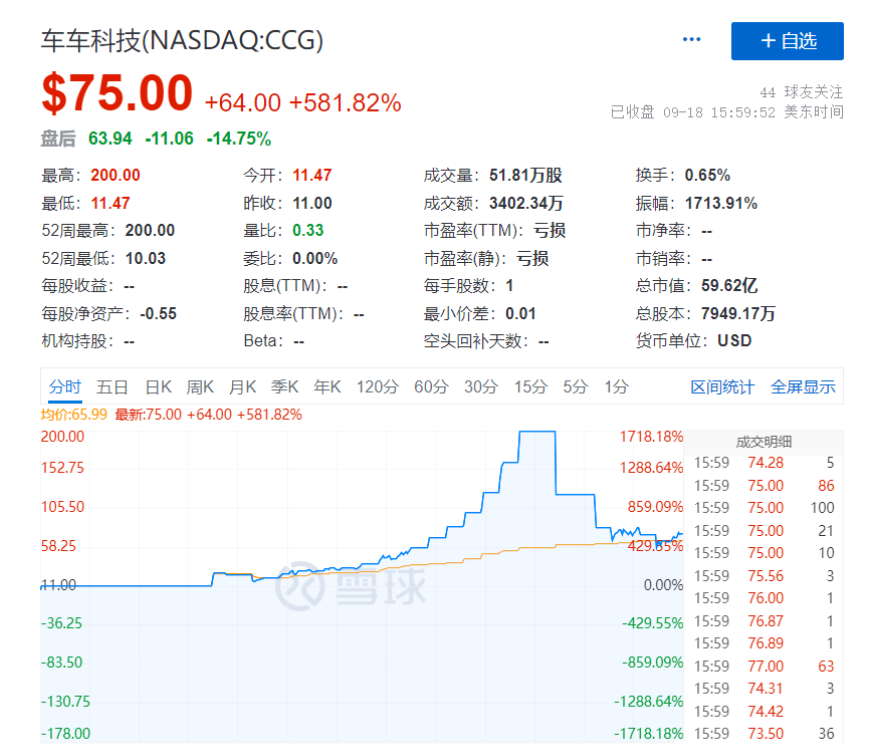This screenshot has width=880, height=744.
Task: Click the 最小价差 value 0.01
Action: point(520,313)
